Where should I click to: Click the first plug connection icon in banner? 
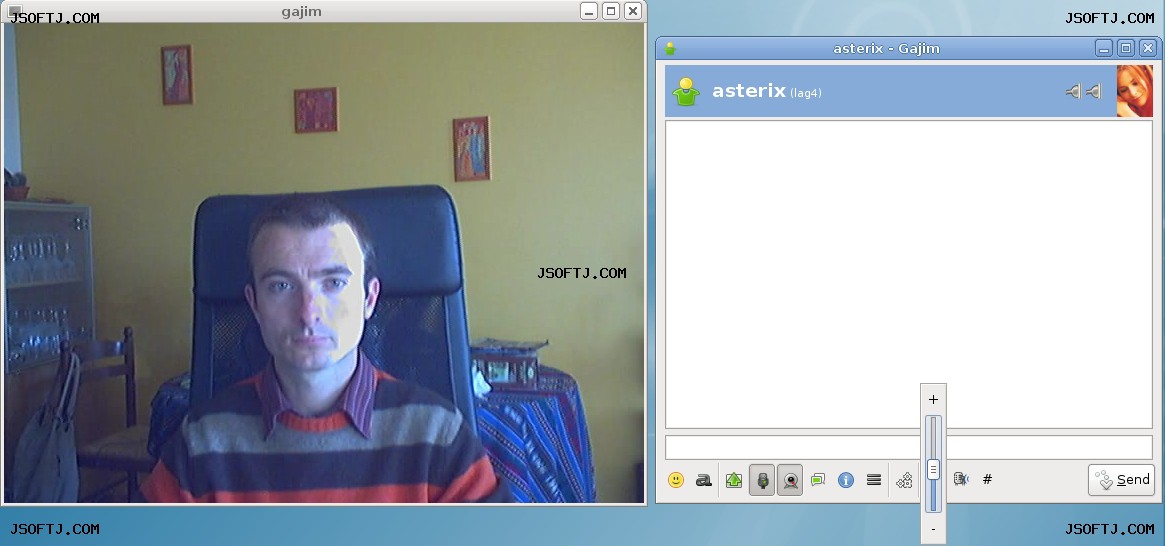pyautogui.click(x=1073, y=91)
